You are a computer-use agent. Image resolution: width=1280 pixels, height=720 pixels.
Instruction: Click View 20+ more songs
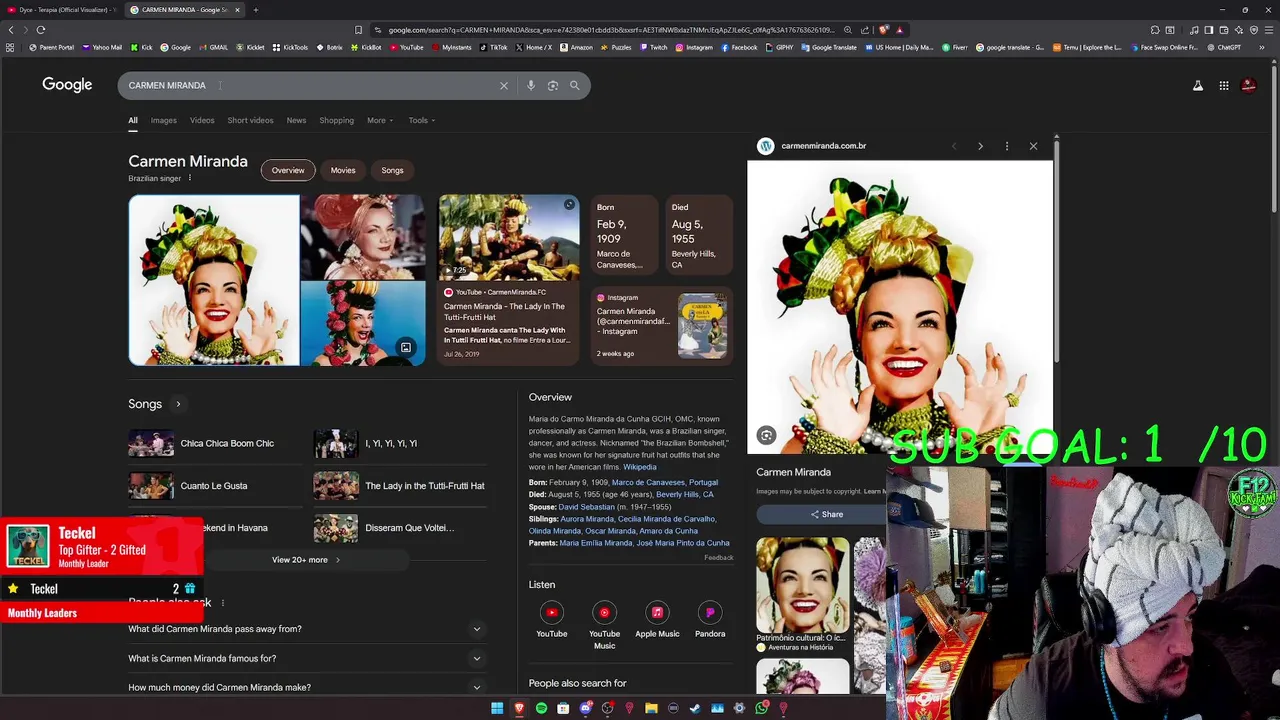point(306,560)
